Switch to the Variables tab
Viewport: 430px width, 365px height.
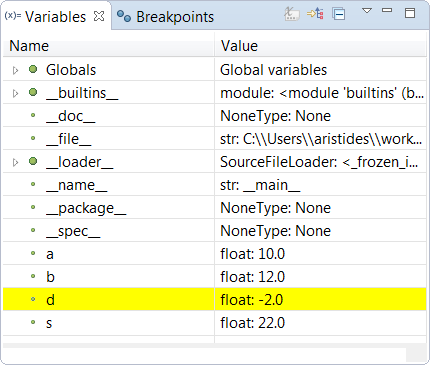point(55,17)
